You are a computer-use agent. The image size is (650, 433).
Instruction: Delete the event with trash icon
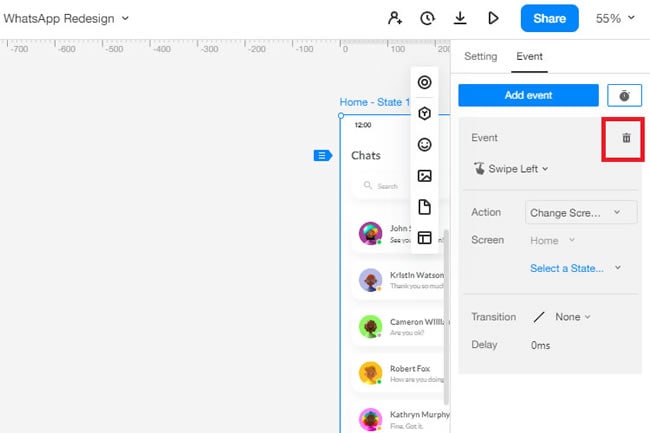[x=626, y=138]
